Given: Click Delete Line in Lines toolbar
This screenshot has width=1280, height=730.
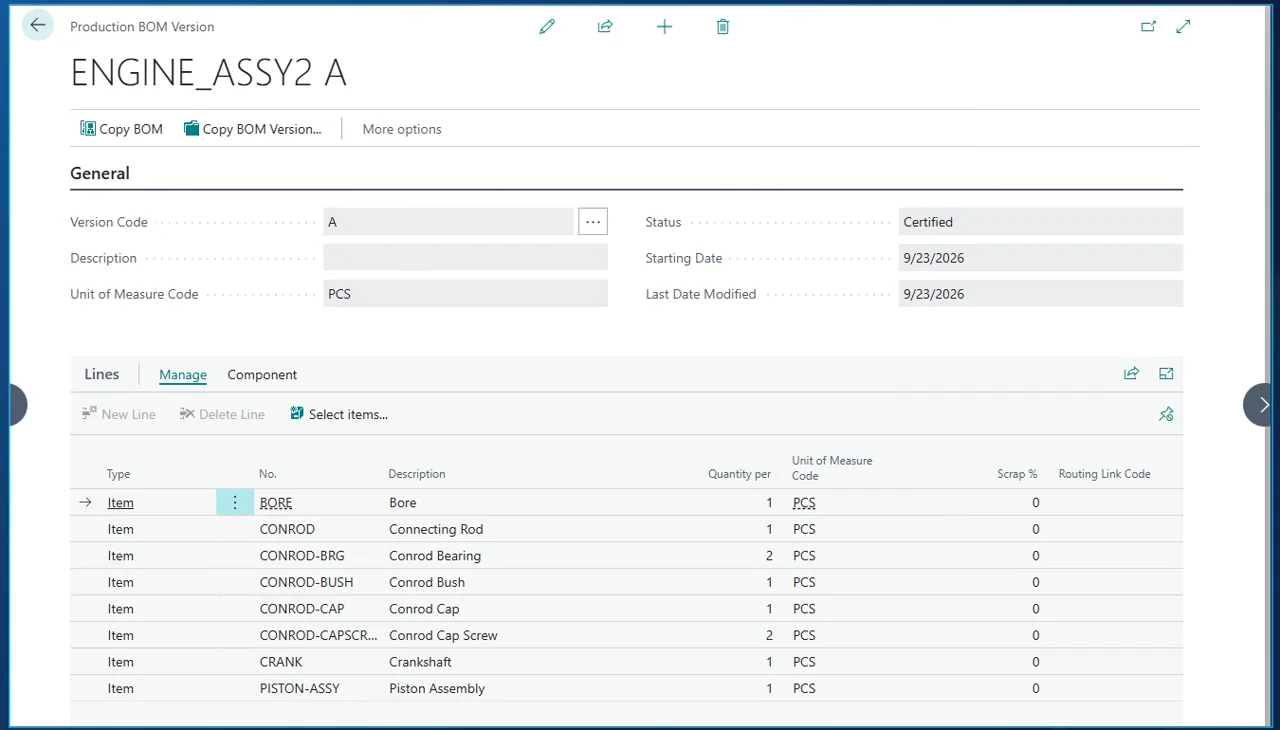Looking at the screenshot, I should 222,414.
